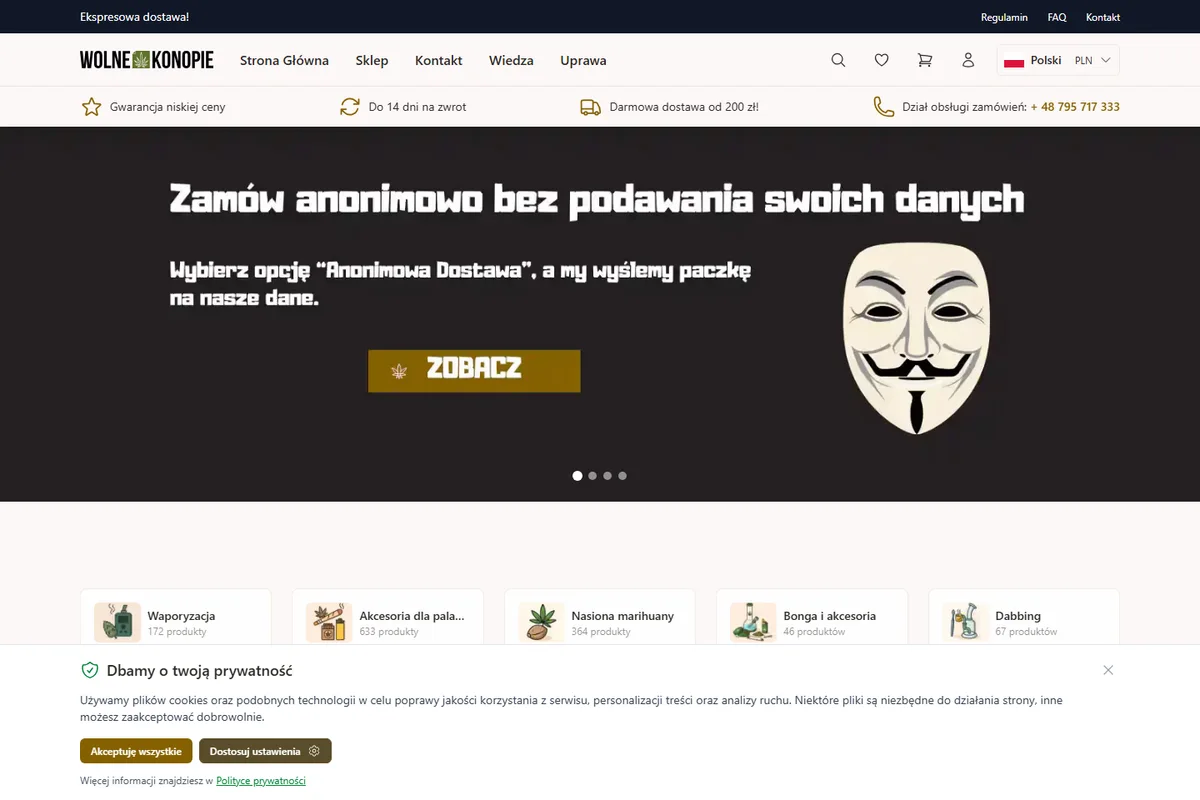
Task: Click the gear icon in Dostosuj ustawienia
Action: click(314, 751)
